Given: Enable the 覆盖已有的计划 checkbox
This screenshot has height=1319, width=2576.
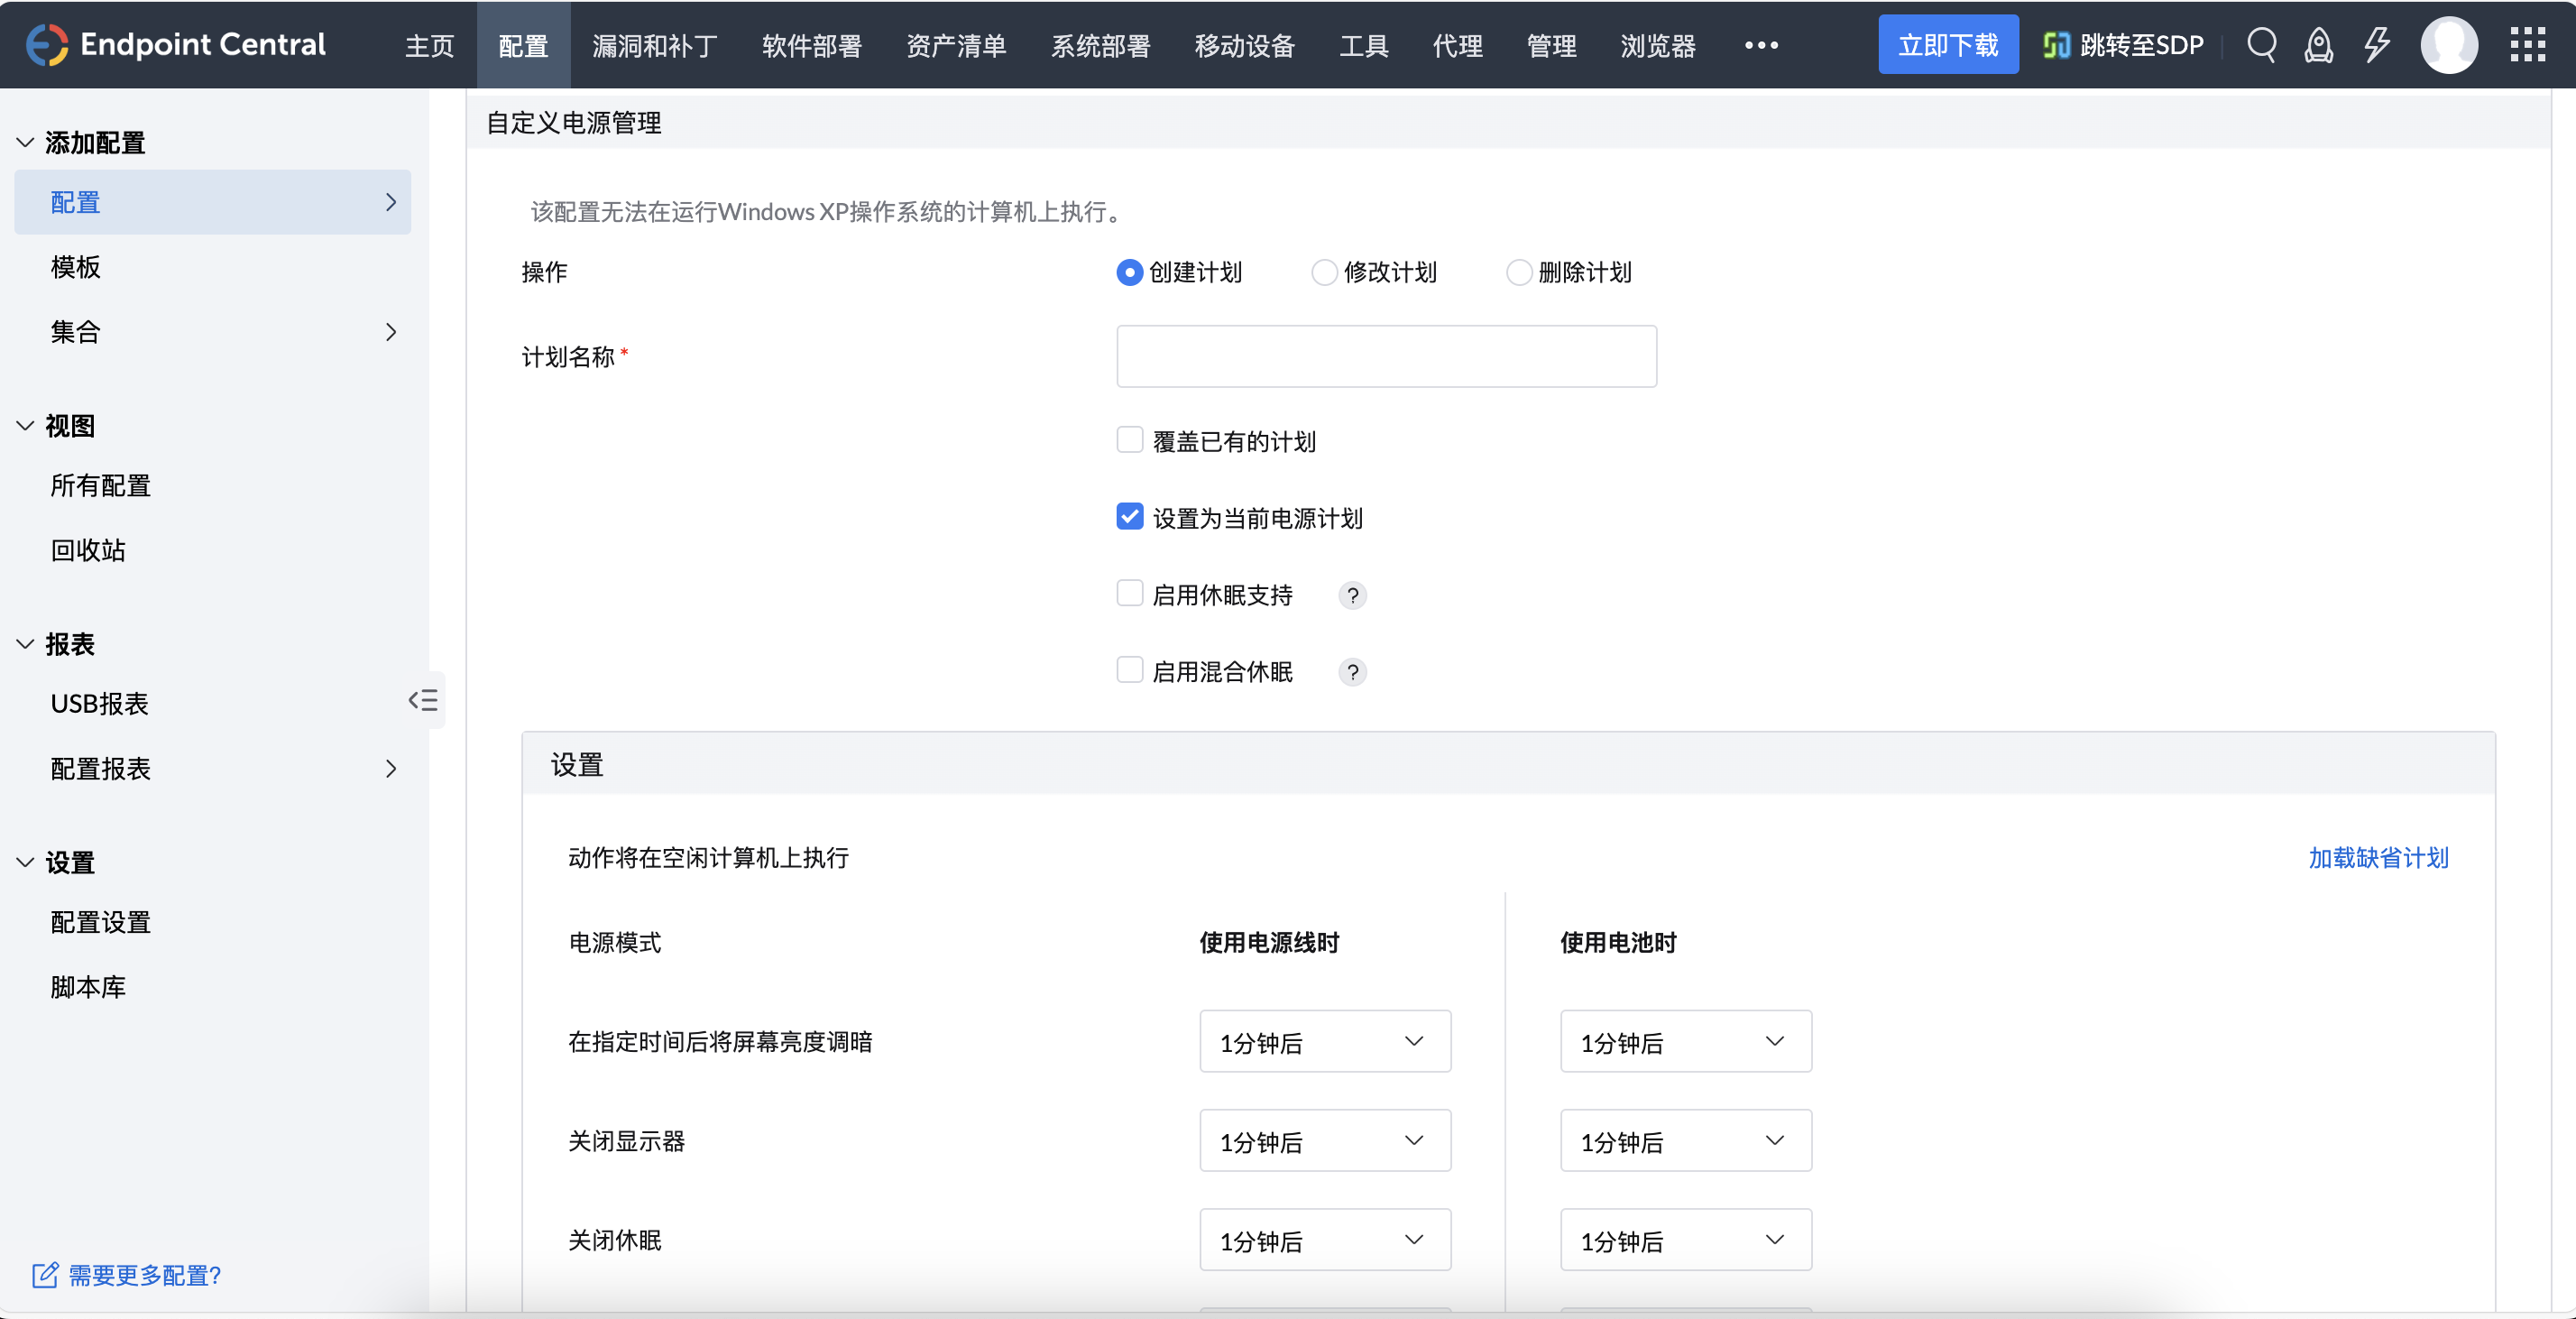Looking at the screenshot, I should click(1129, 440).
